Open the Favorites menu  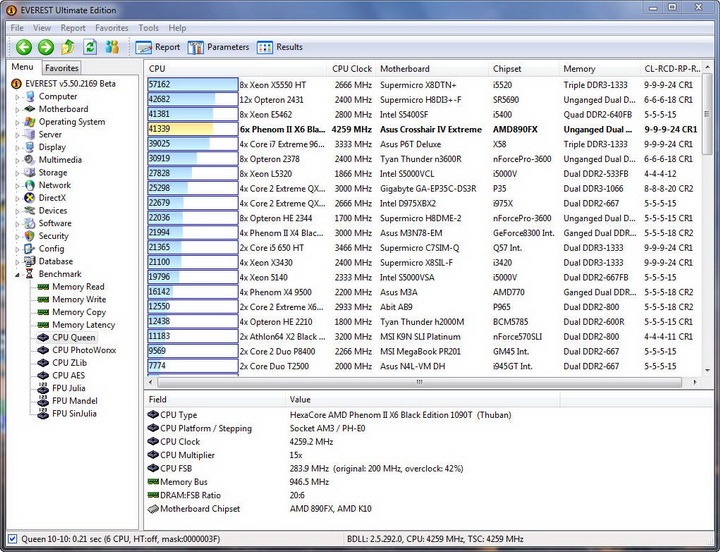pyautogui.click(x=112, y=28)
